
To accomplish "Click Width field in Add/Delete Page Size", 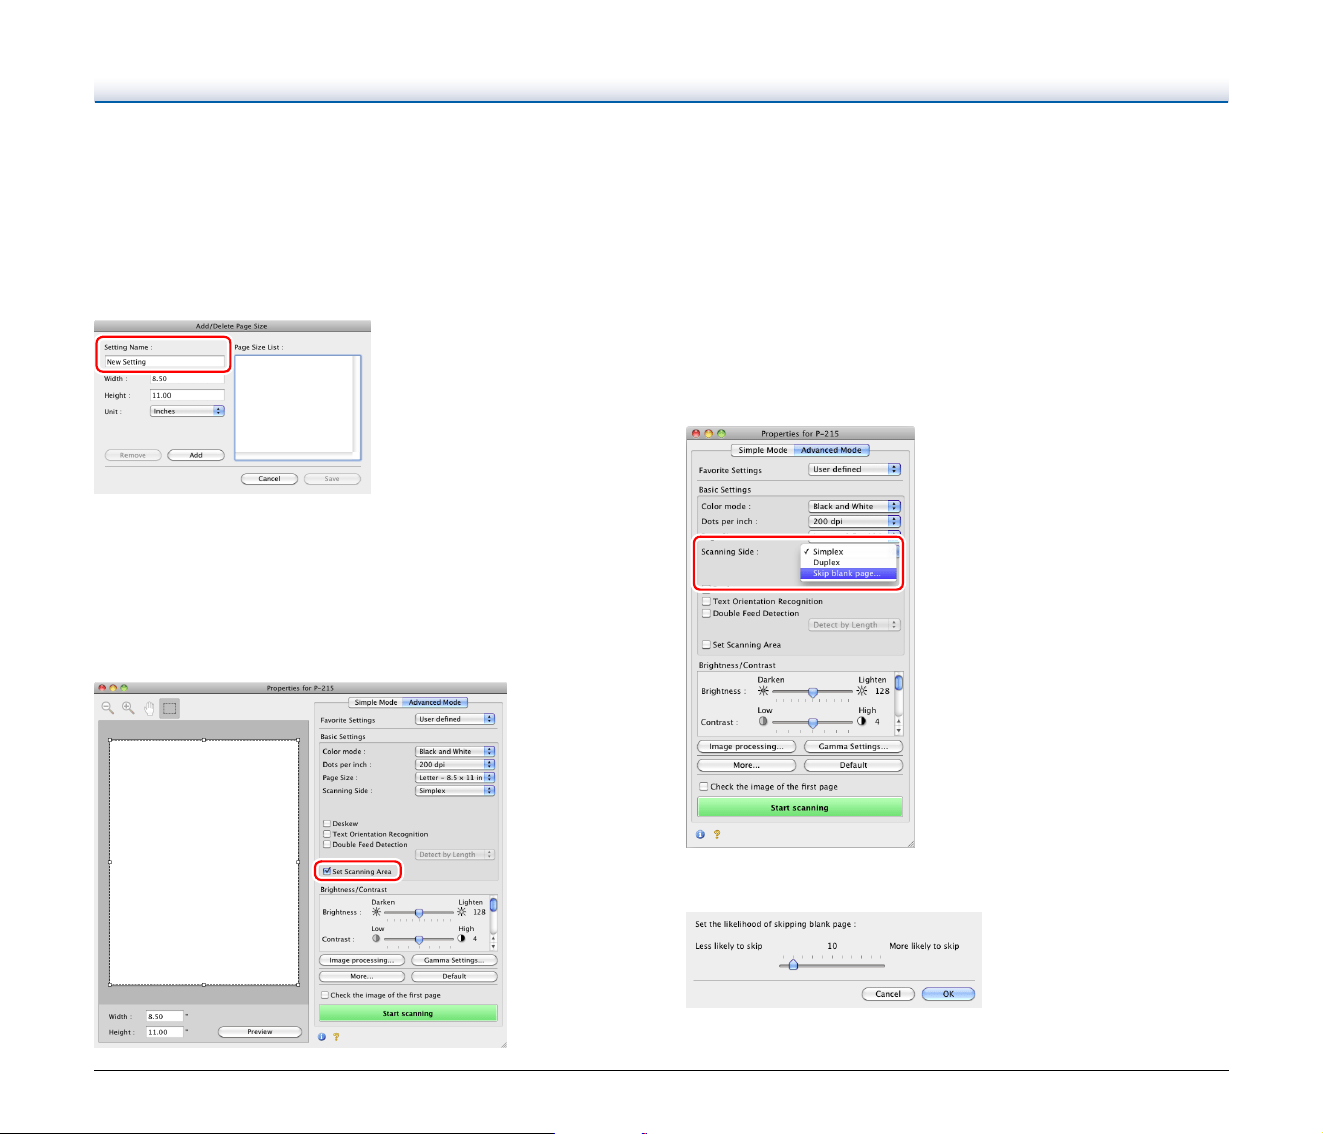I will coord(187,379).
